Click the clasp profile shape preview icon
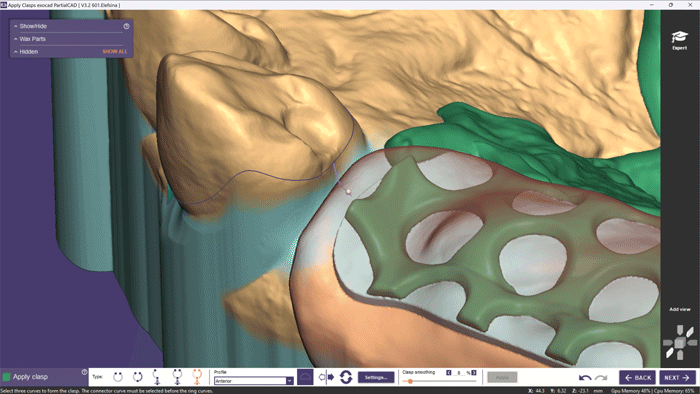The height and width of the screenshot is (394, 700). (x=305, y=377)
